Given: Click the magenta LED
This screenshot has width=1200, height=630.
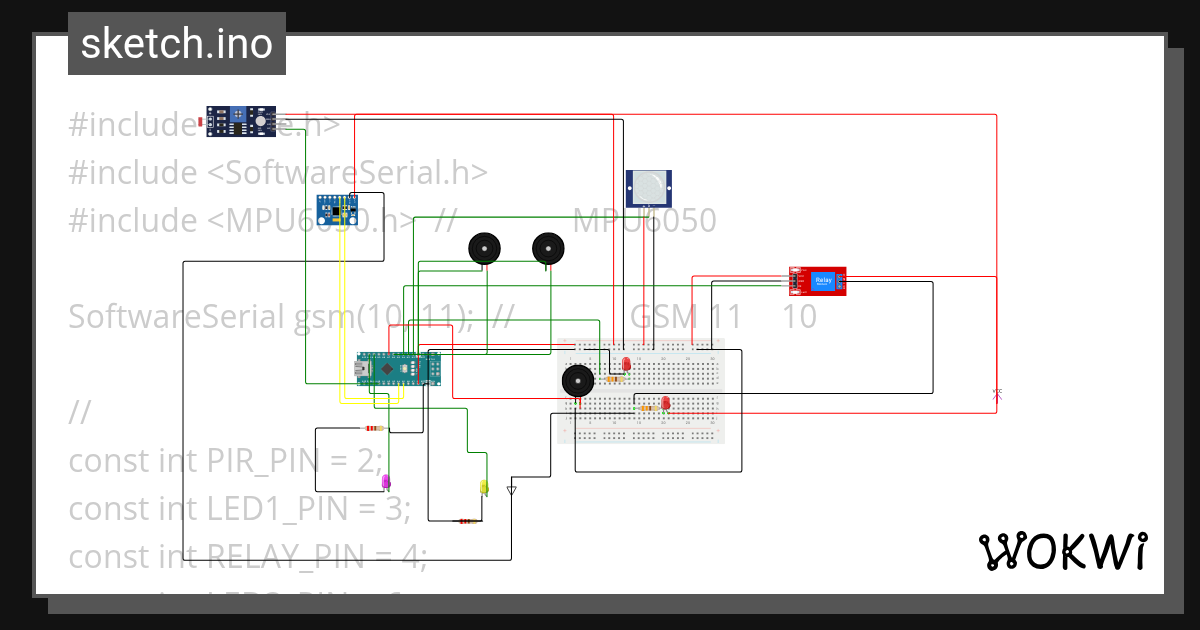Looking at the screenshot, I should pyautogui.click(x=385, y=482).
